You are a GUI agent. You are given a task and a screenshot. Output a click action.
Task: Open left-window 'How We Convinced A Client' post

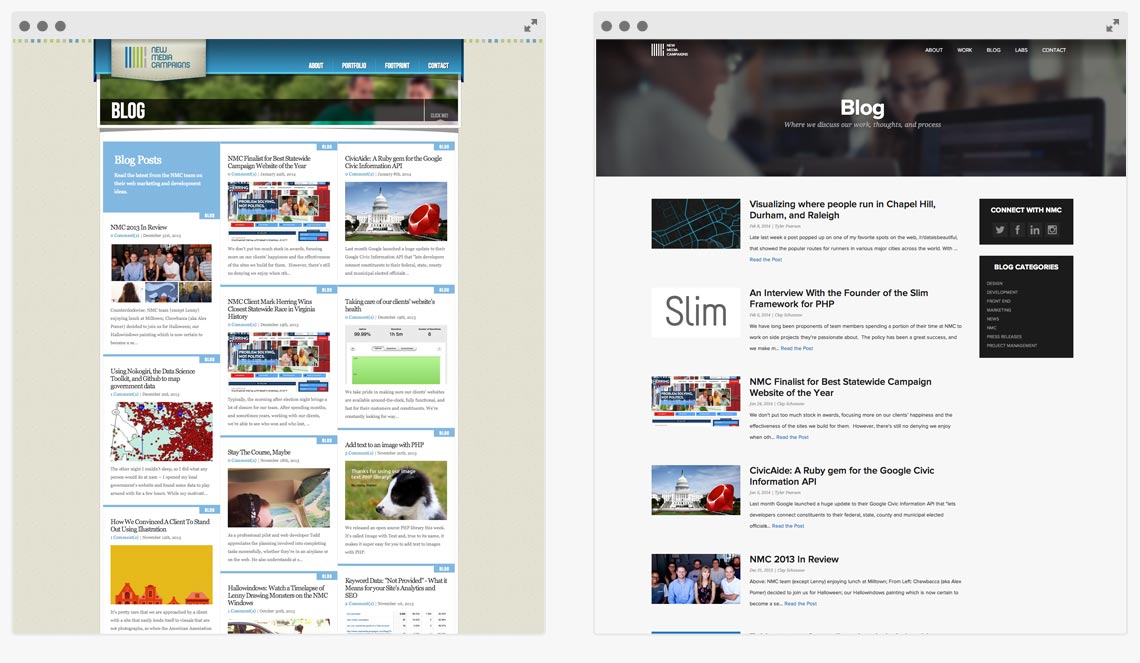[x=159, y=525]
